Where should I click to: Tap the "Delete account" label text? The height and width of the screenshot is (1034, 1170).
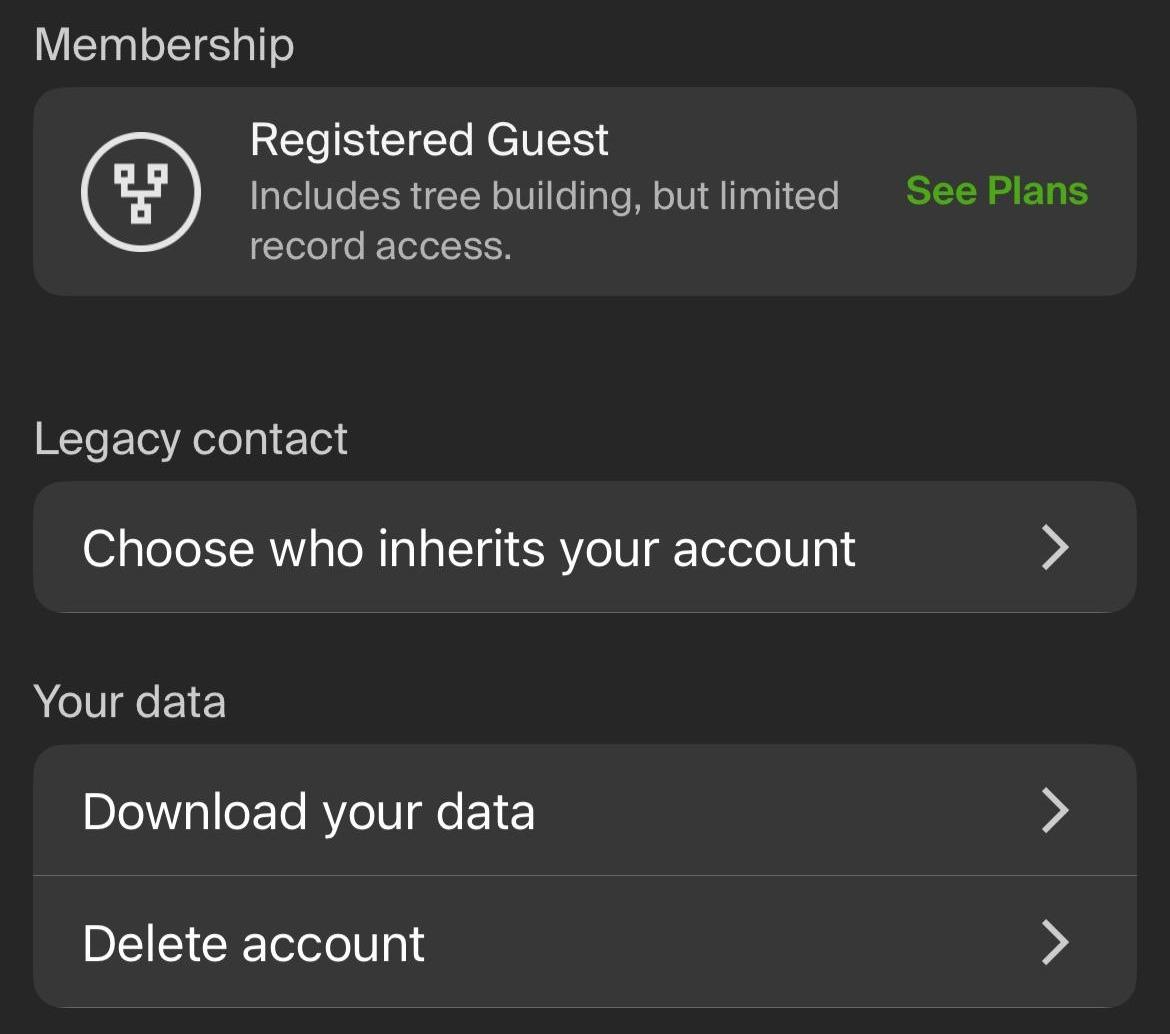pyautogui.click(x=254, y=944)
